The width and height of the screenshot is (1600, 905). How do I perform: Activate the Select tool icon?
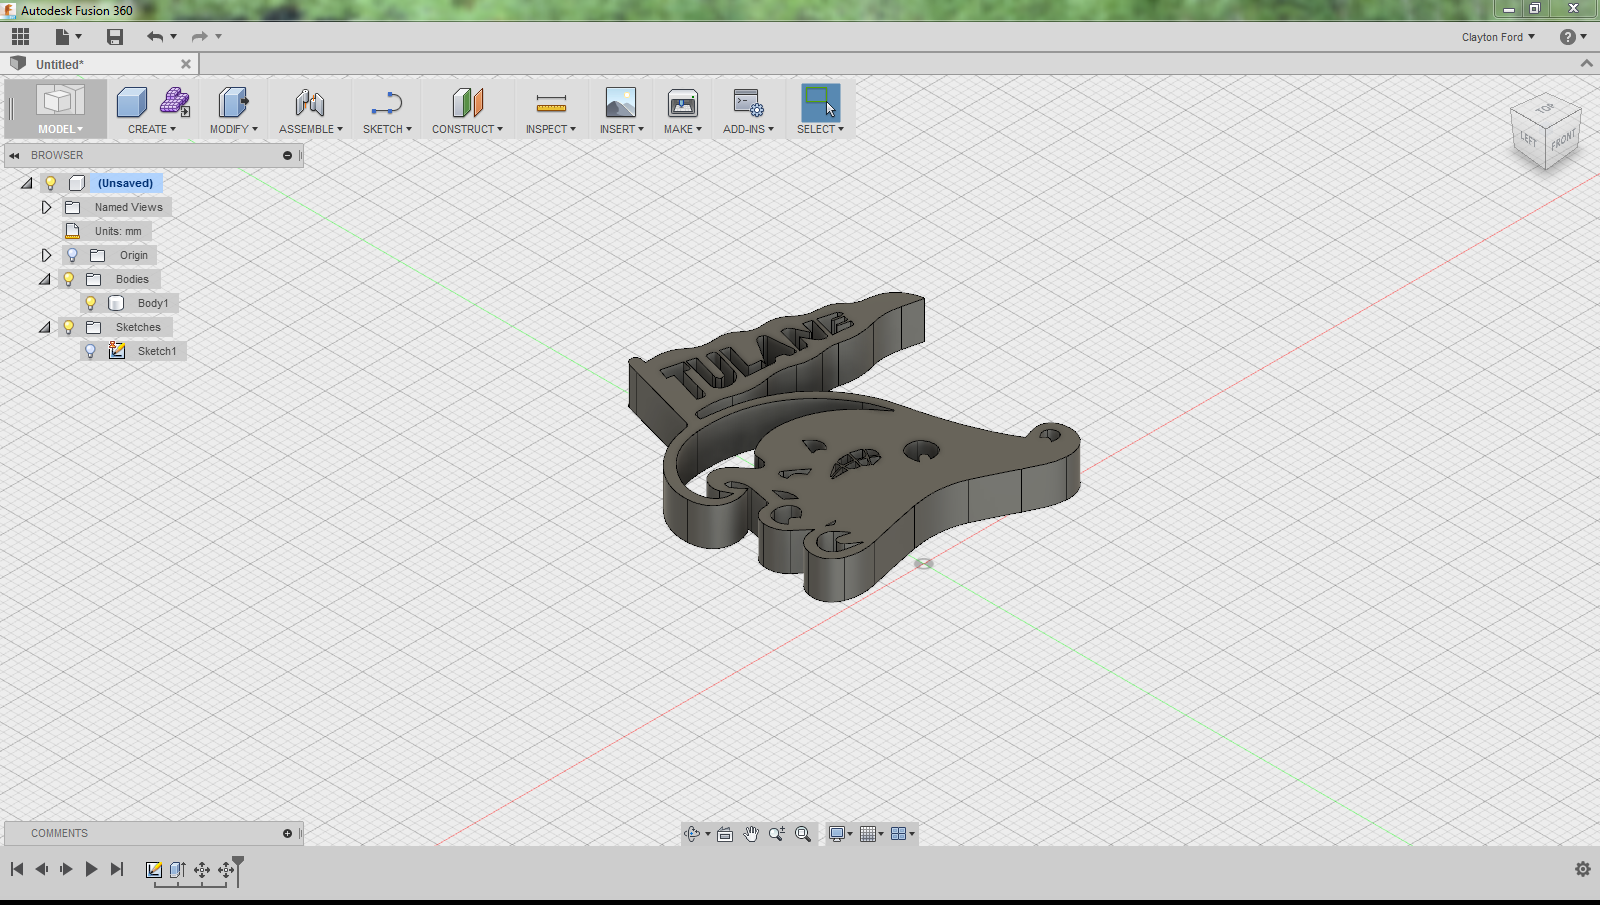coord(820,102)
